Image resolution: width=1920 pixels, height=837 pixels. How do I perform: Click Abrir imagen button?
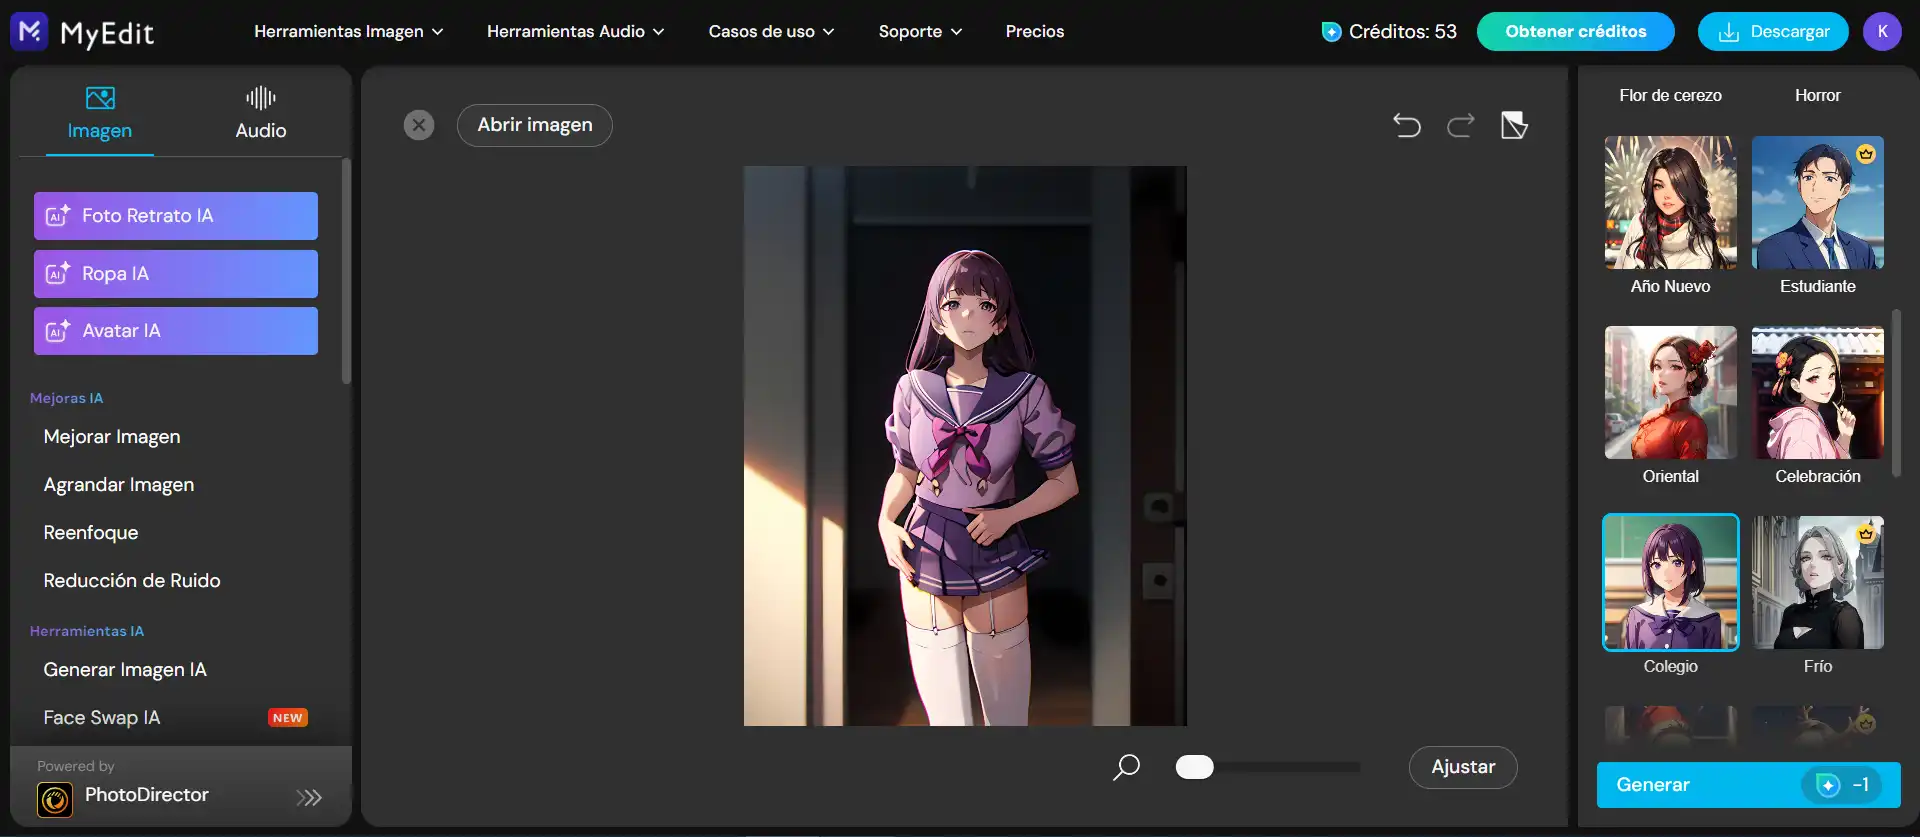point(535,125)
